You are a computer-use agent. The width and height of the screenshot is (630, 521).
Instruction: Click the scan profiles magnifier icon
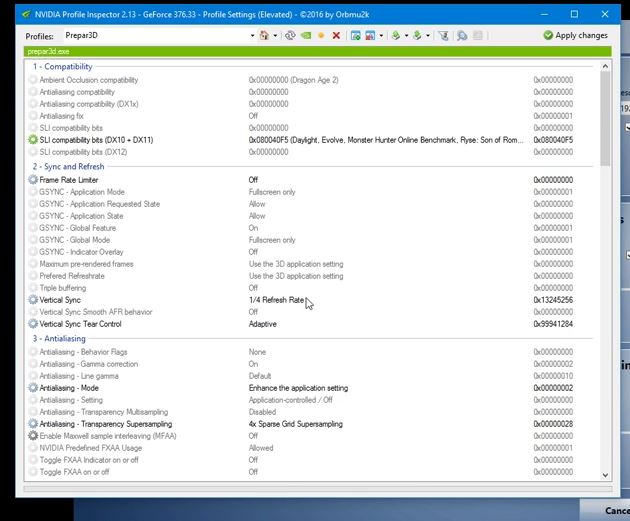[x=462, y=35]
